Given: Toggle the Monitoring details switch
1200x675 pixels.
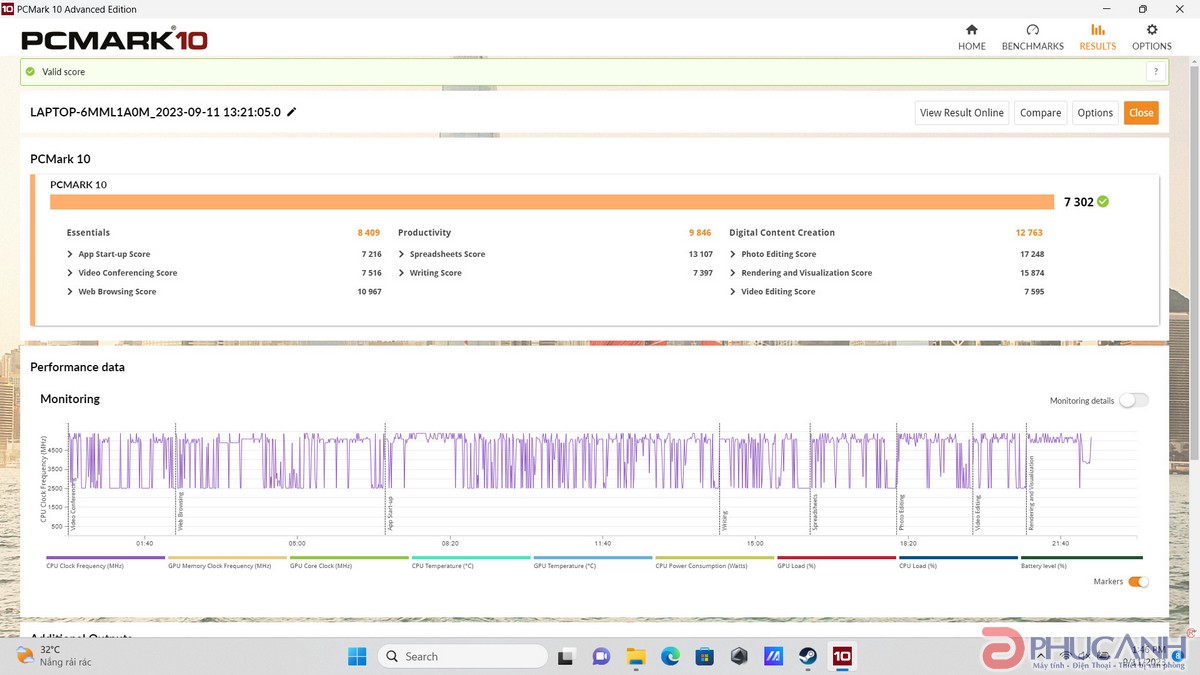Looking at the screenshot, I should point(1134,400).
